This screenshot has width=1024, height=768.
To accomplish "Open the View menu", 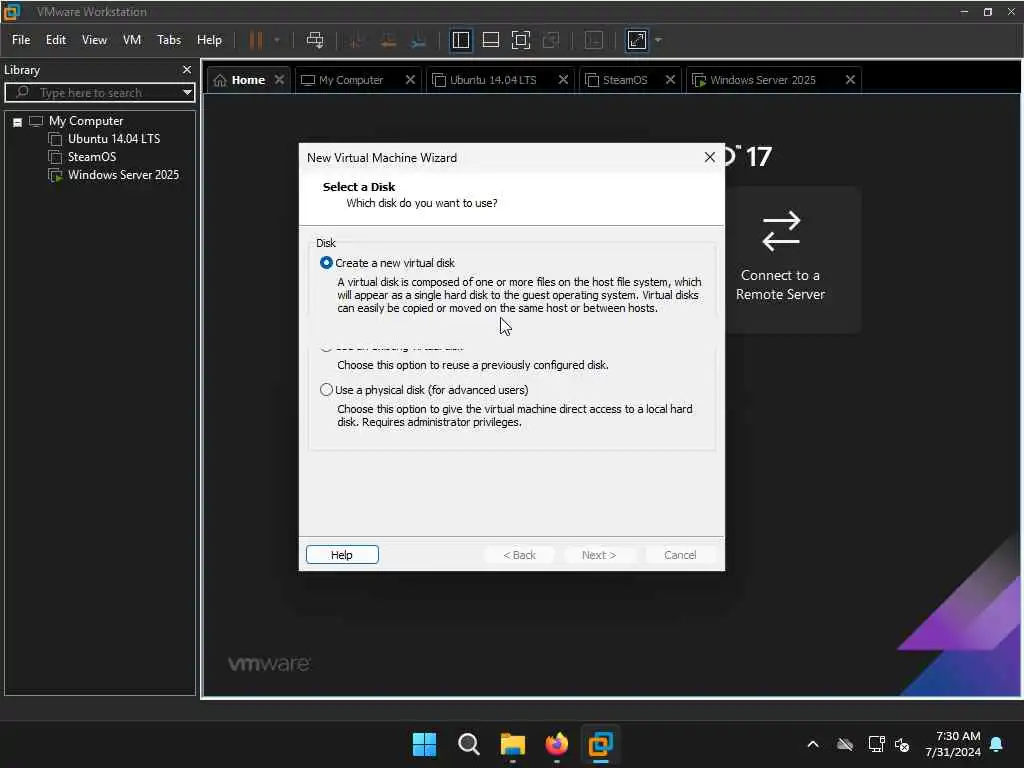I will (x=94, y=40).
